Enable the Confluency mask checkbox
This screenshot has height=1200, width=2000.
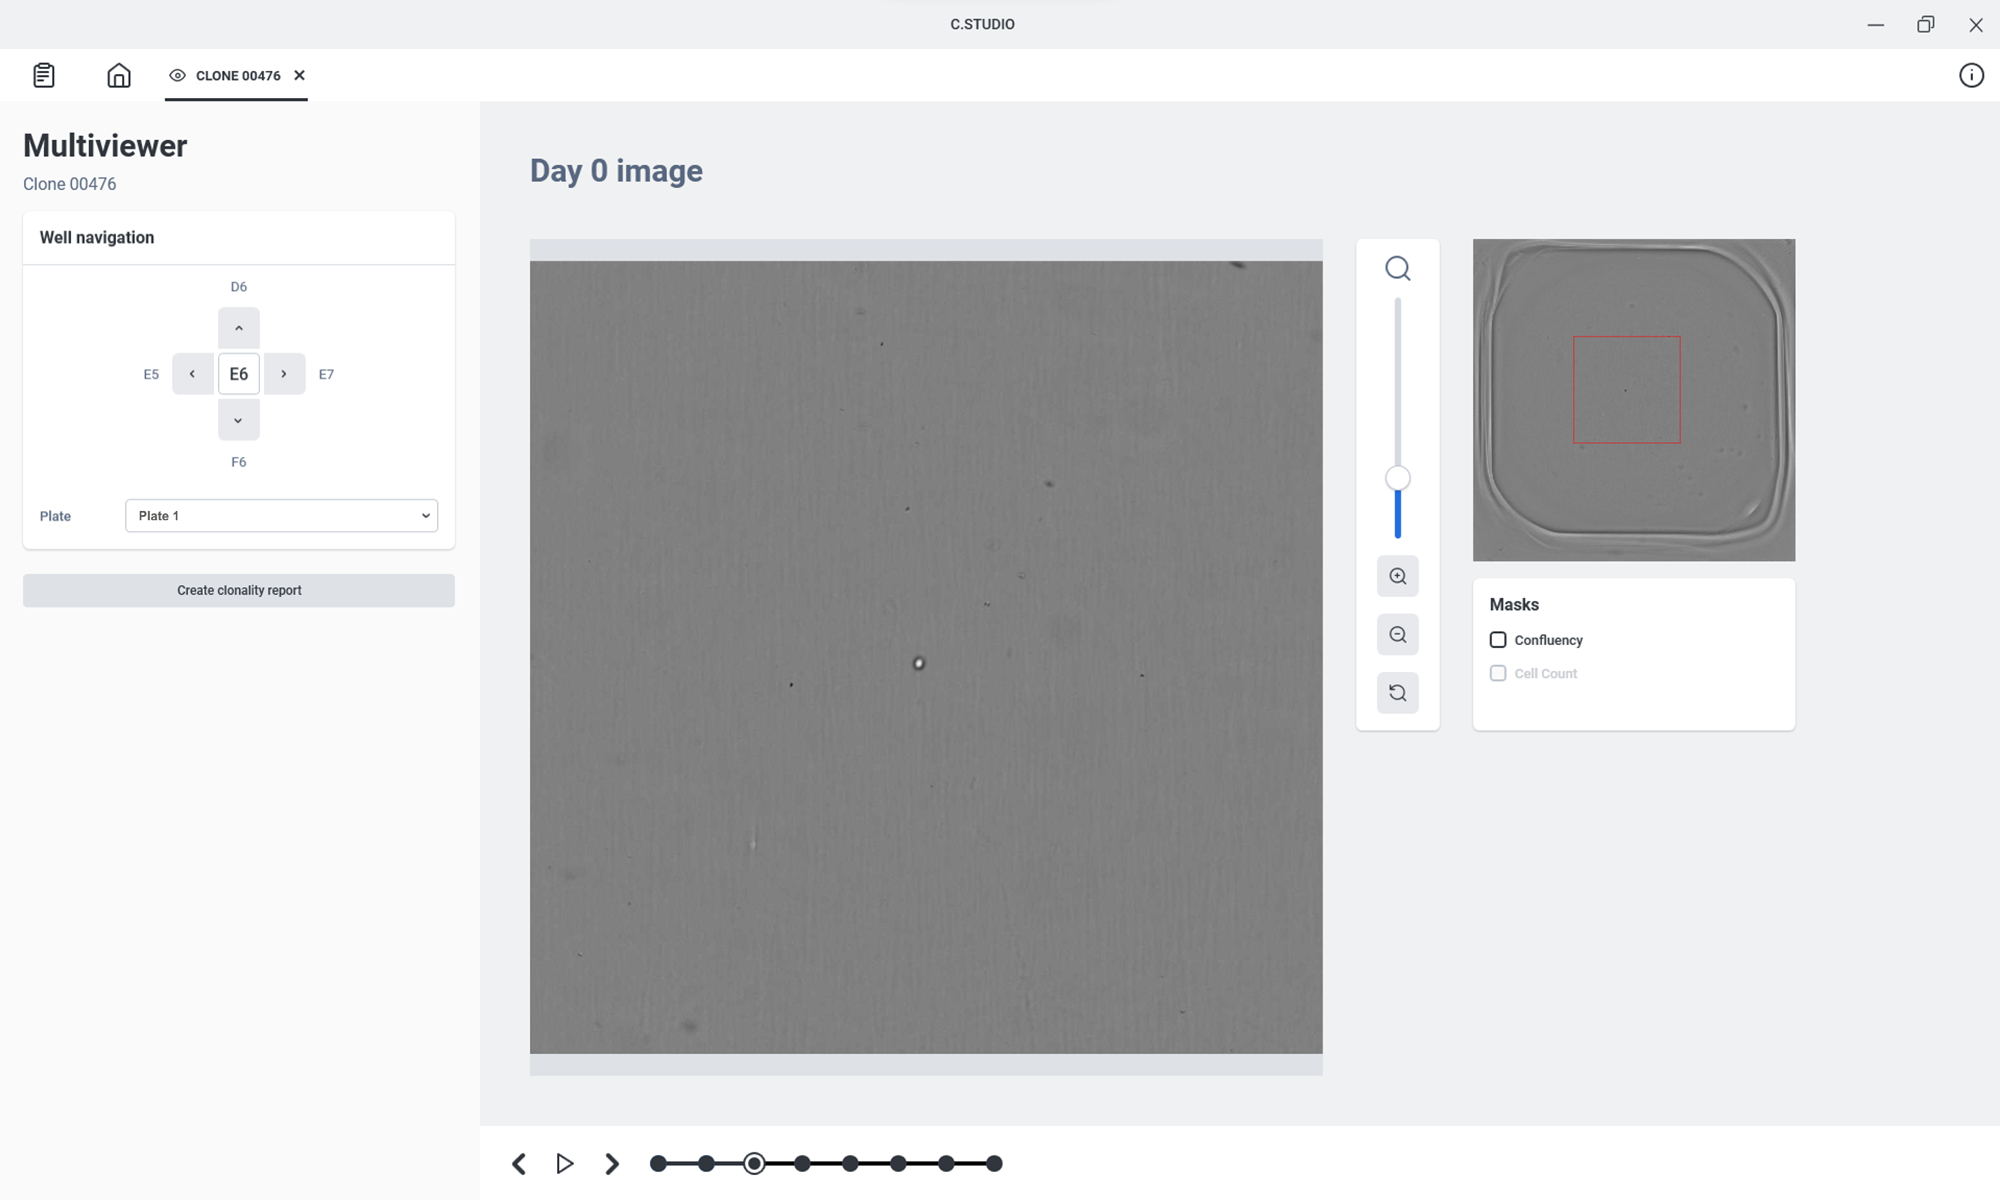click(1498, 640)
